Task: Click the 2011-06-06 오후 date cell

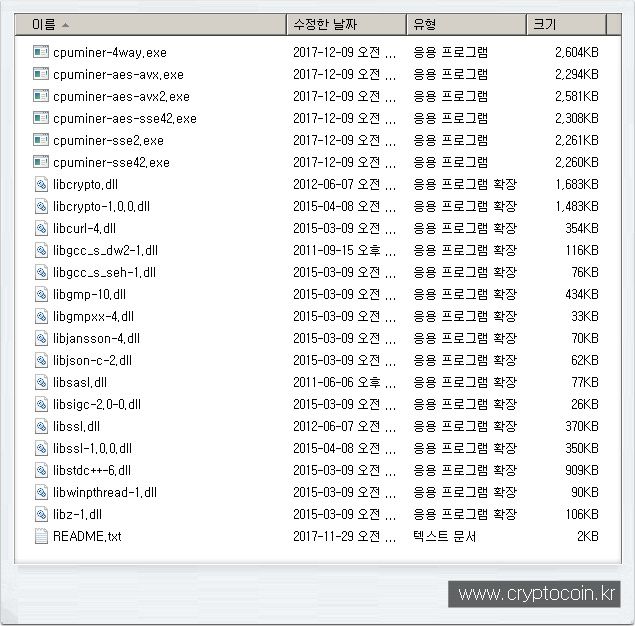Action: (x=344, y=382)
